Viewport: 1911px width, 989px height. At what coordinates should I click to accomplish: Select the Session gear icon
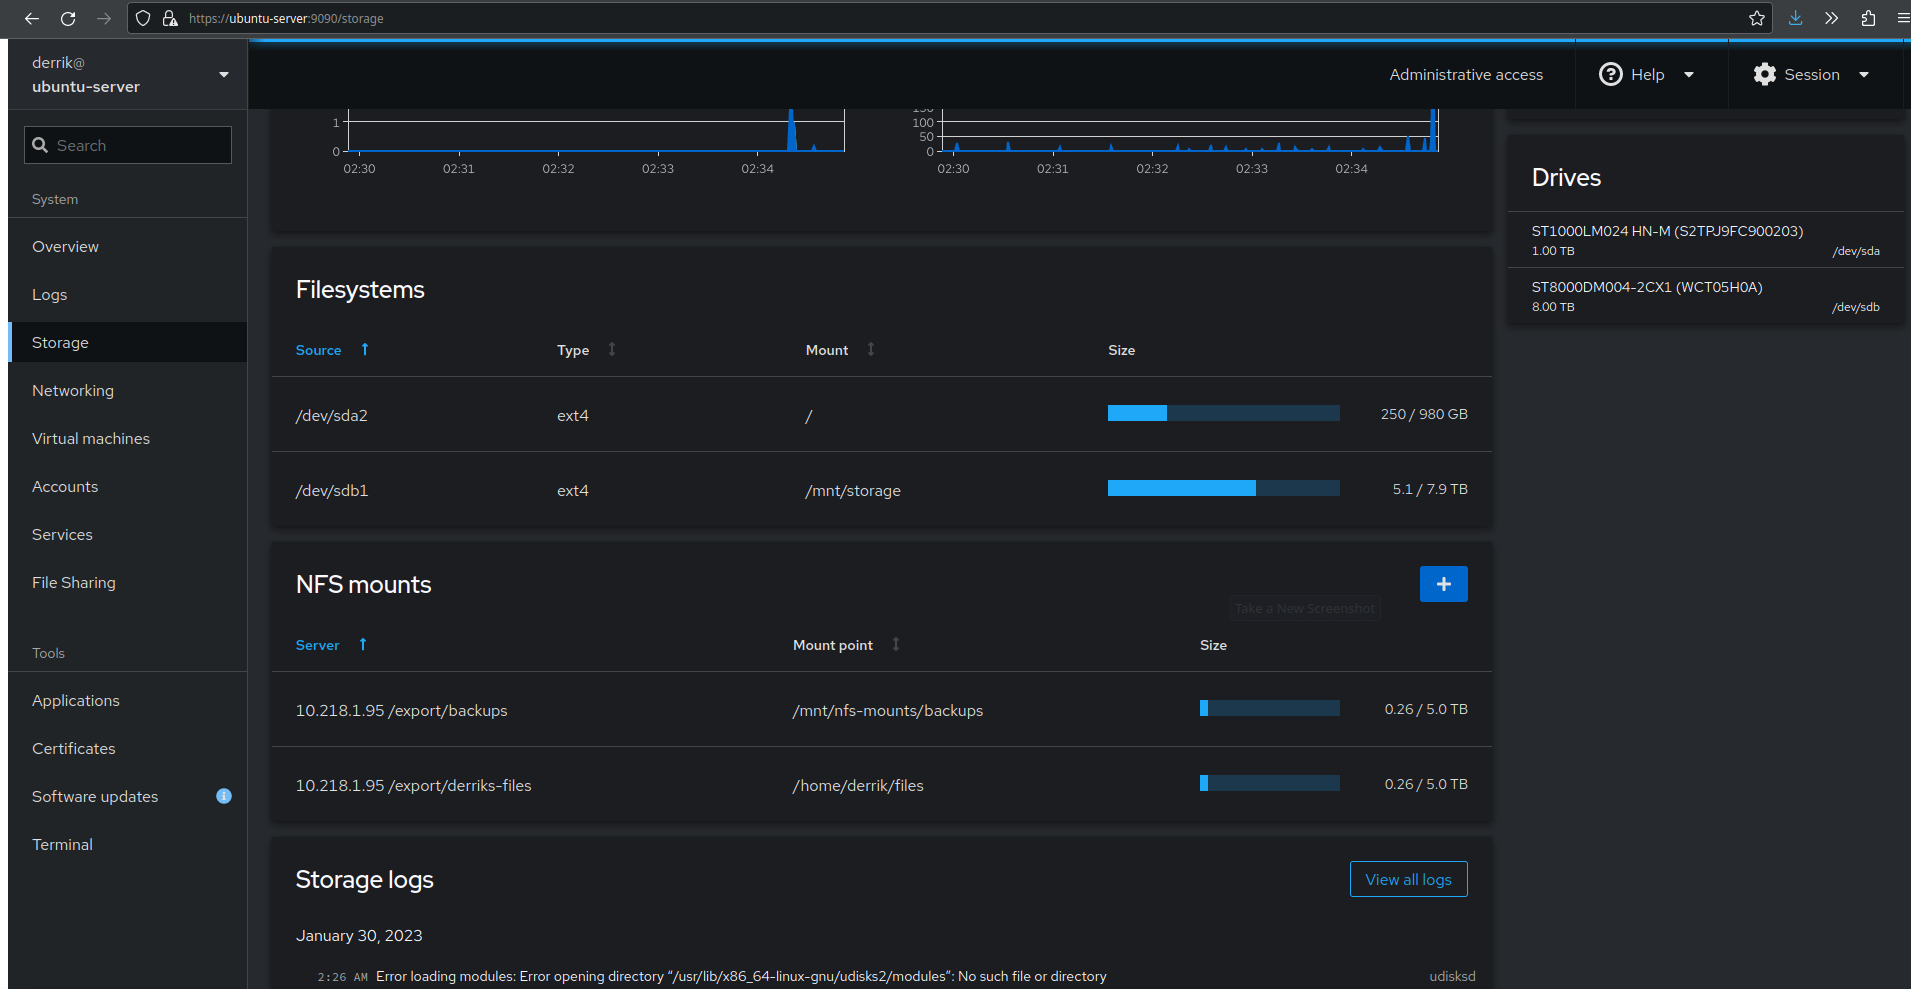1766,74
